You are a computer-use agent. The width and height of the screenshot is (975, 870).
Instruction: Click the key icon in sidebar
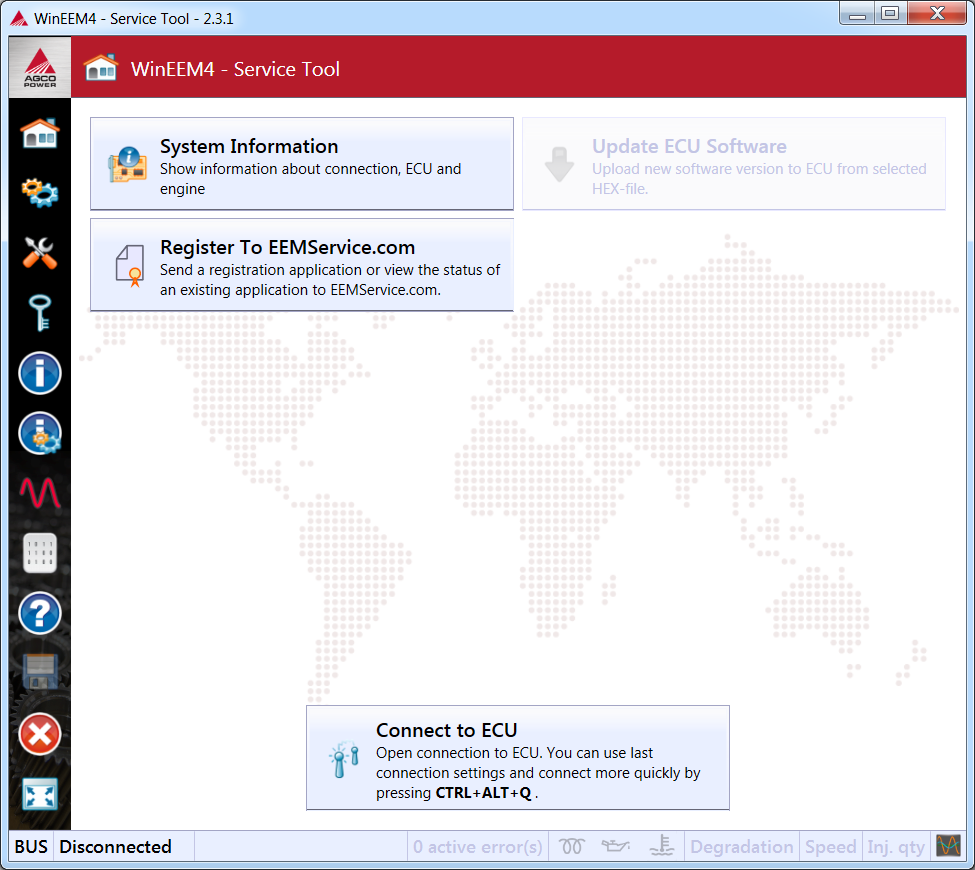(x=40, y=313)
